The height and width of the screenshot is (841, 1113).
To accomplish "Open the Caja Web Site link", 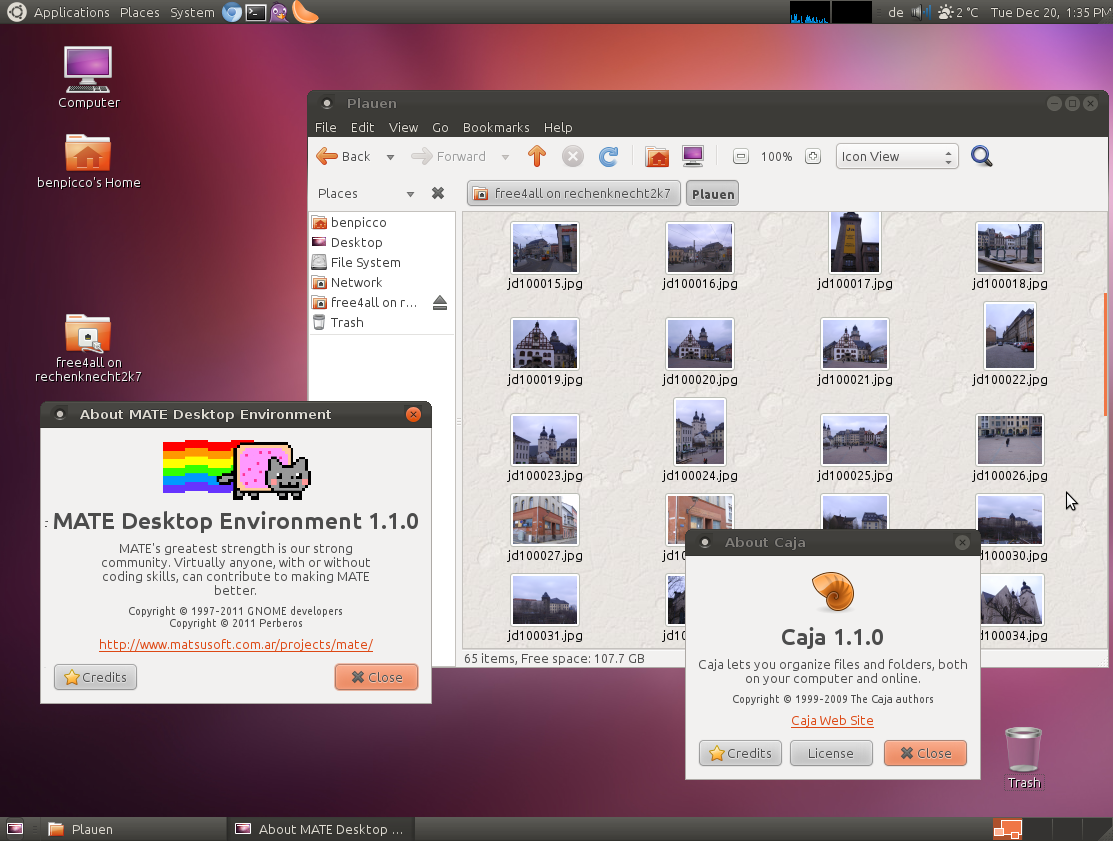I will (832, 720).
